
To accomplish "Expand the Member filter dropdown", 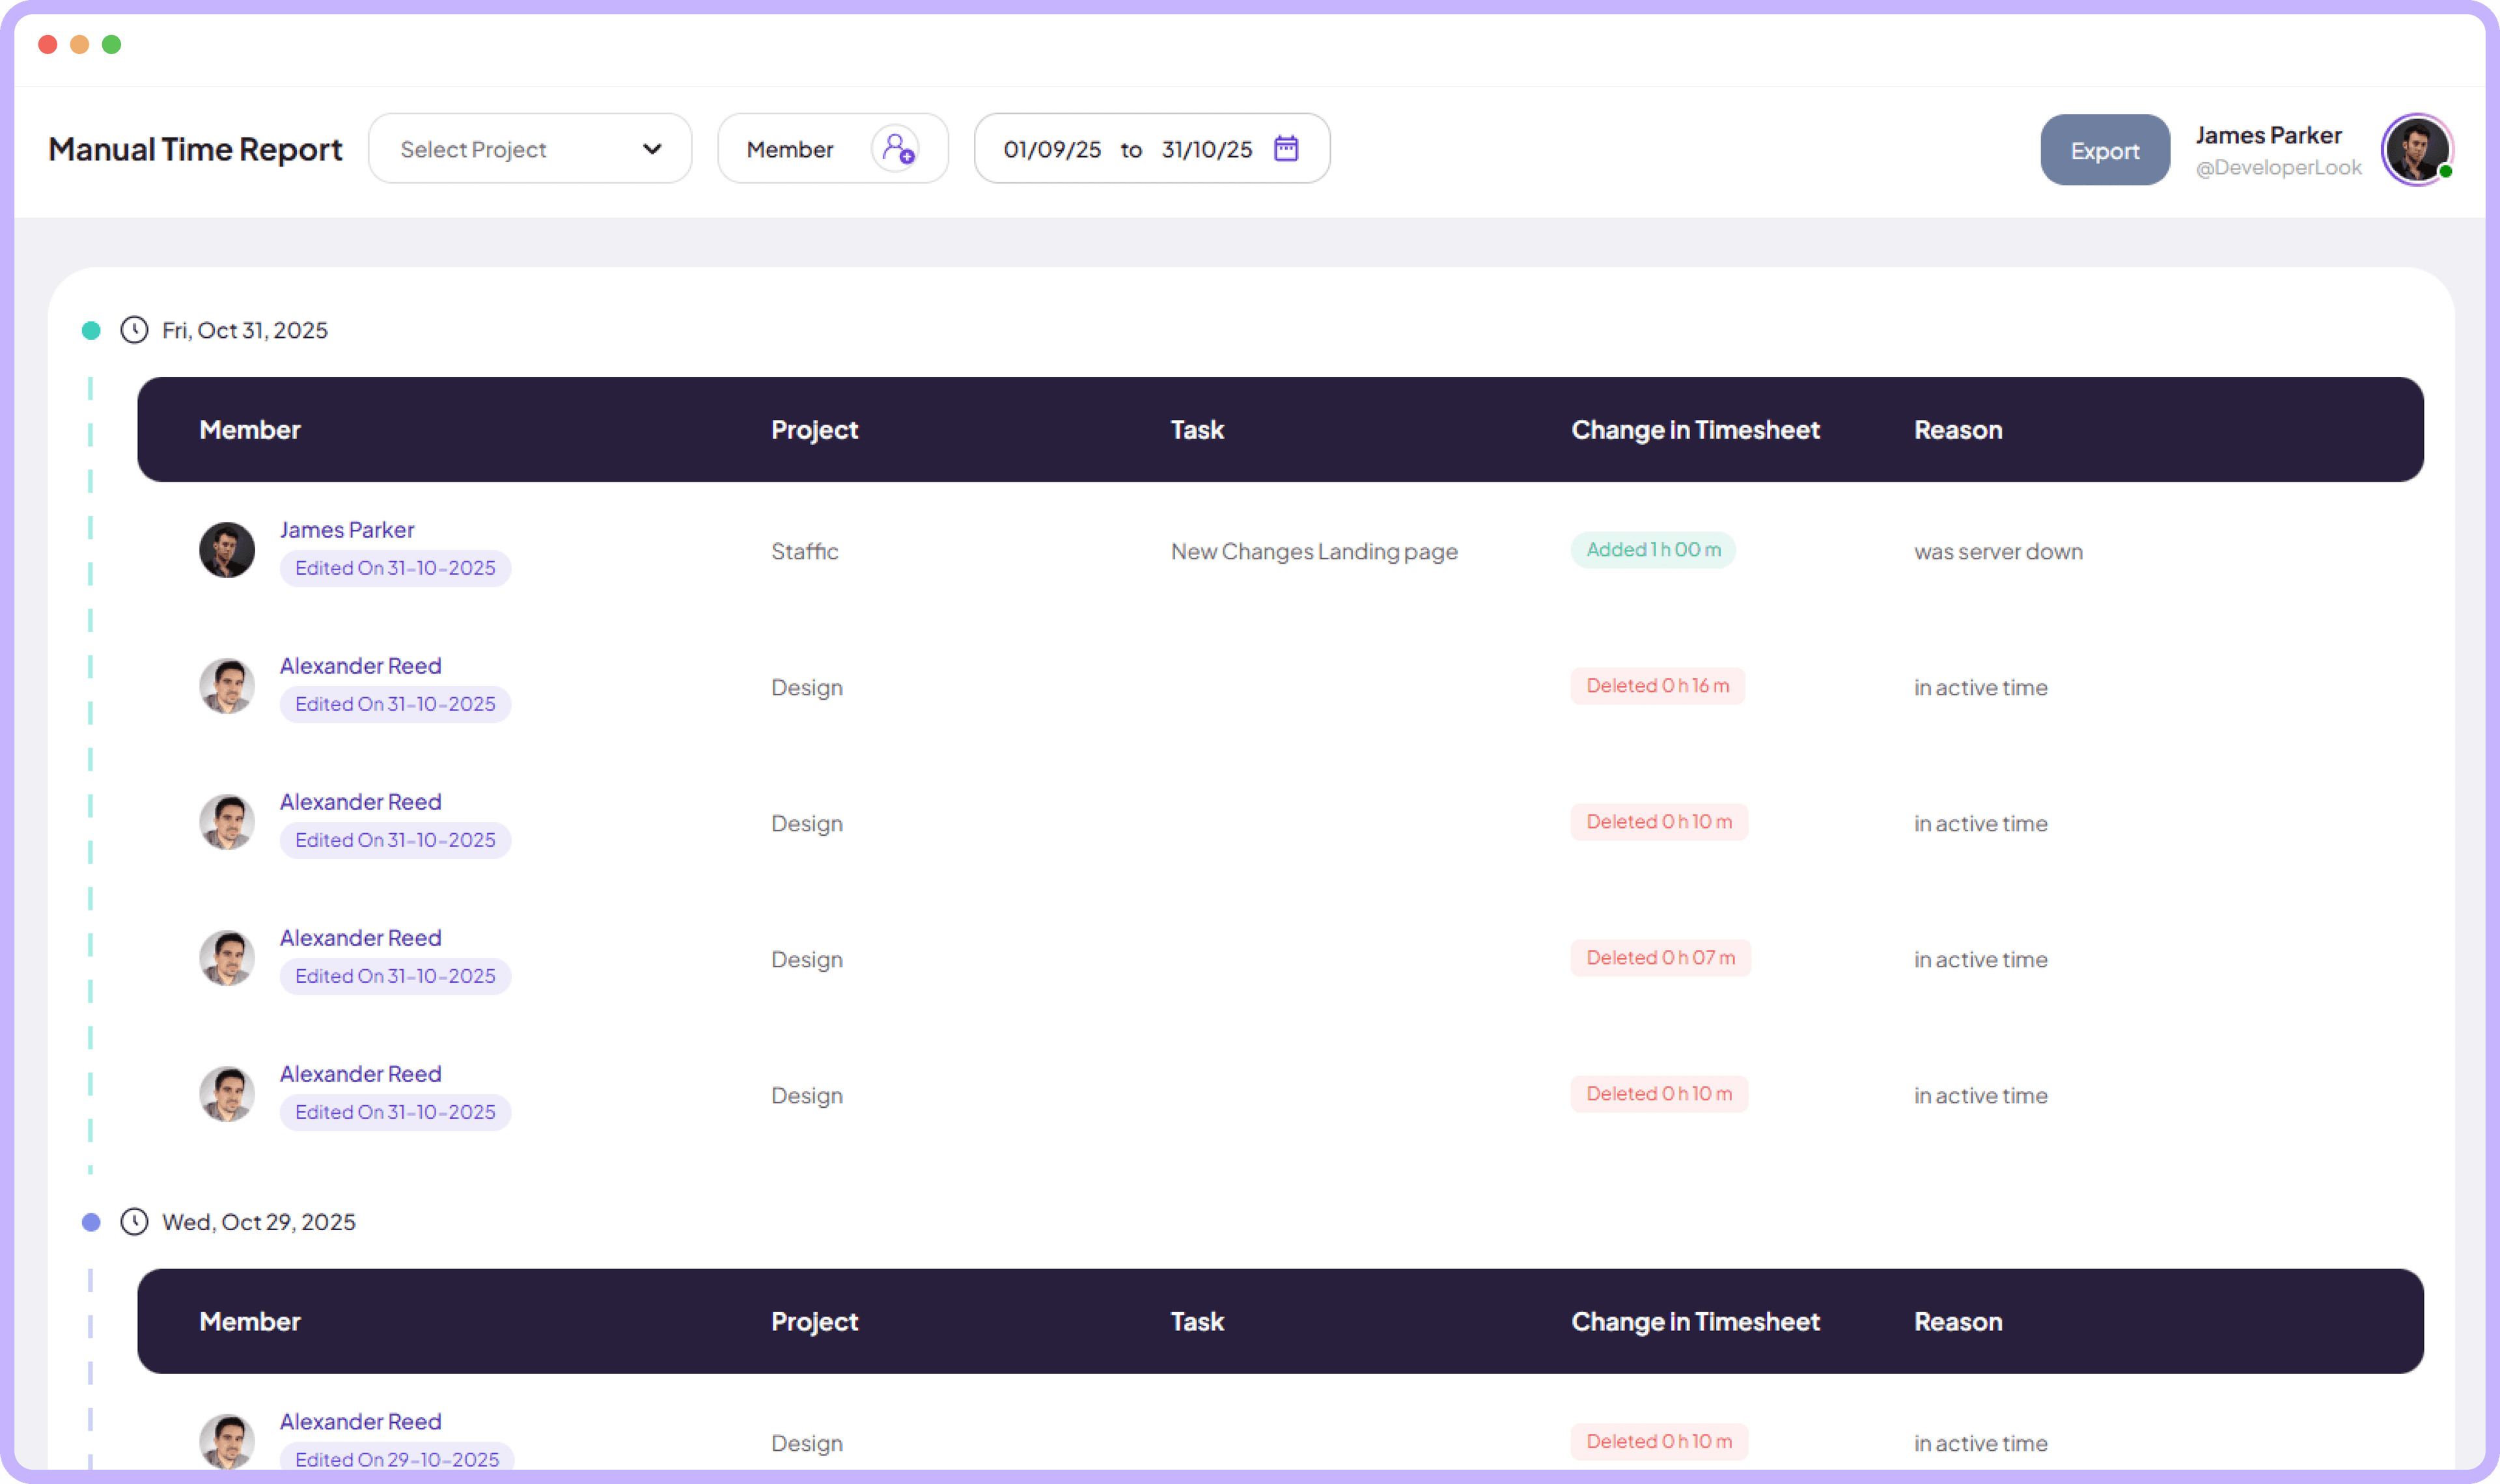I will click(x=832, y=148).
